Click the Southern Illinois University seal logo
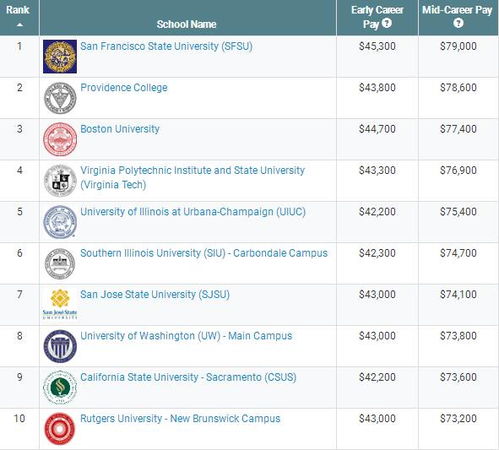This screenshot has height=450, width=499. [60, 264]
